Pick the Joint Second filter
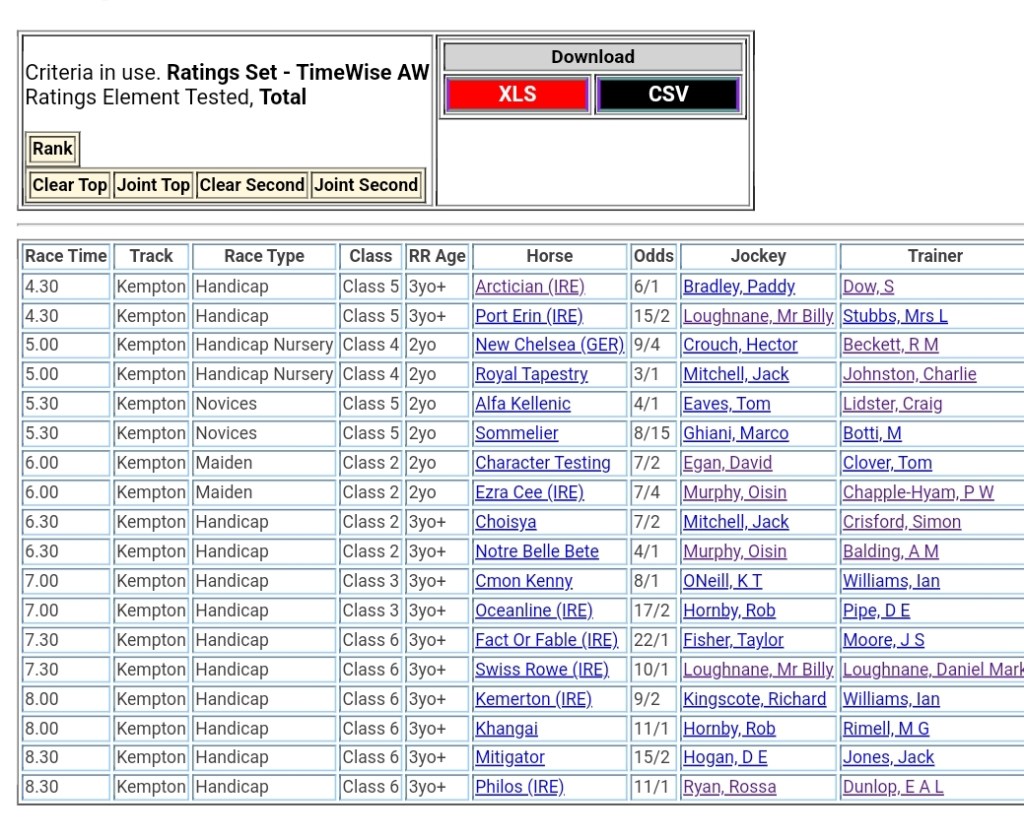Viewport: 1024px width, 837px height. click(366, 185)
